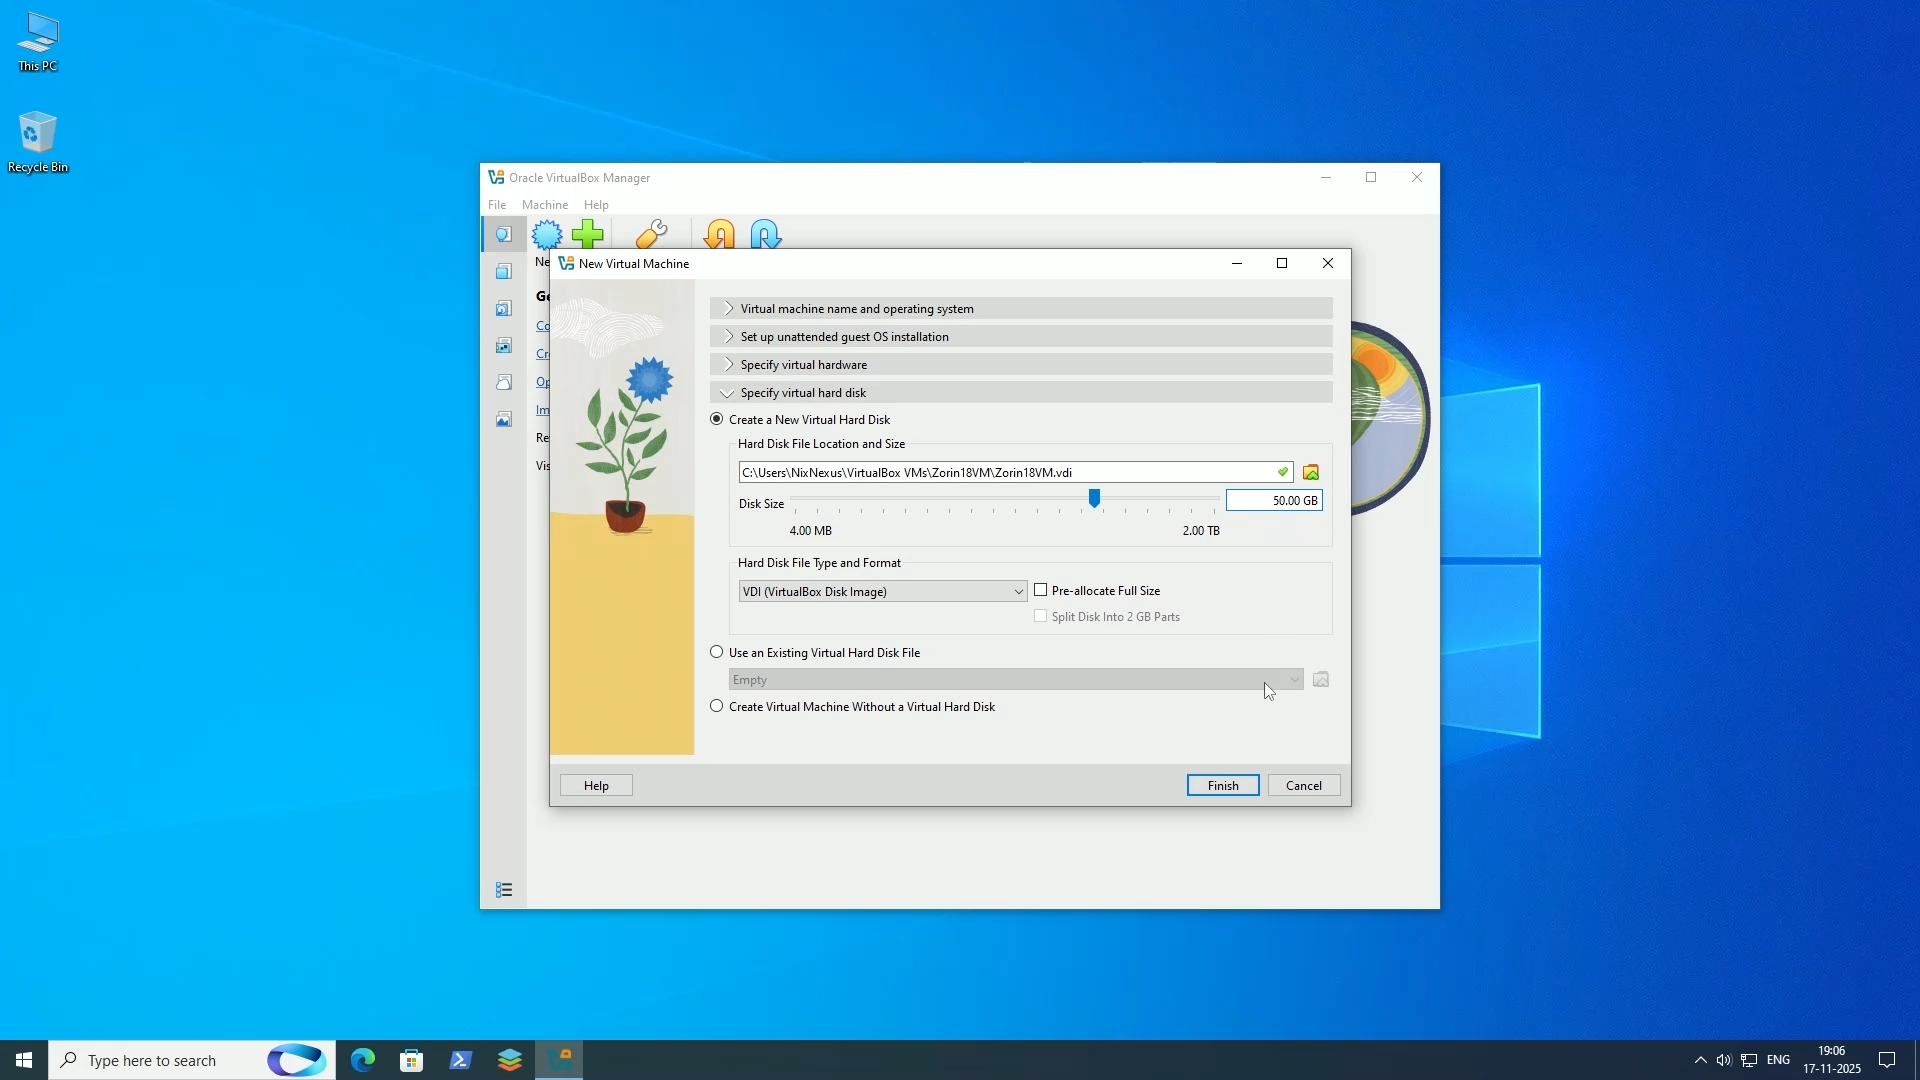Select the orange Import appliance icon
The image size is (1920, 1080).
click(x=719, y=233)
